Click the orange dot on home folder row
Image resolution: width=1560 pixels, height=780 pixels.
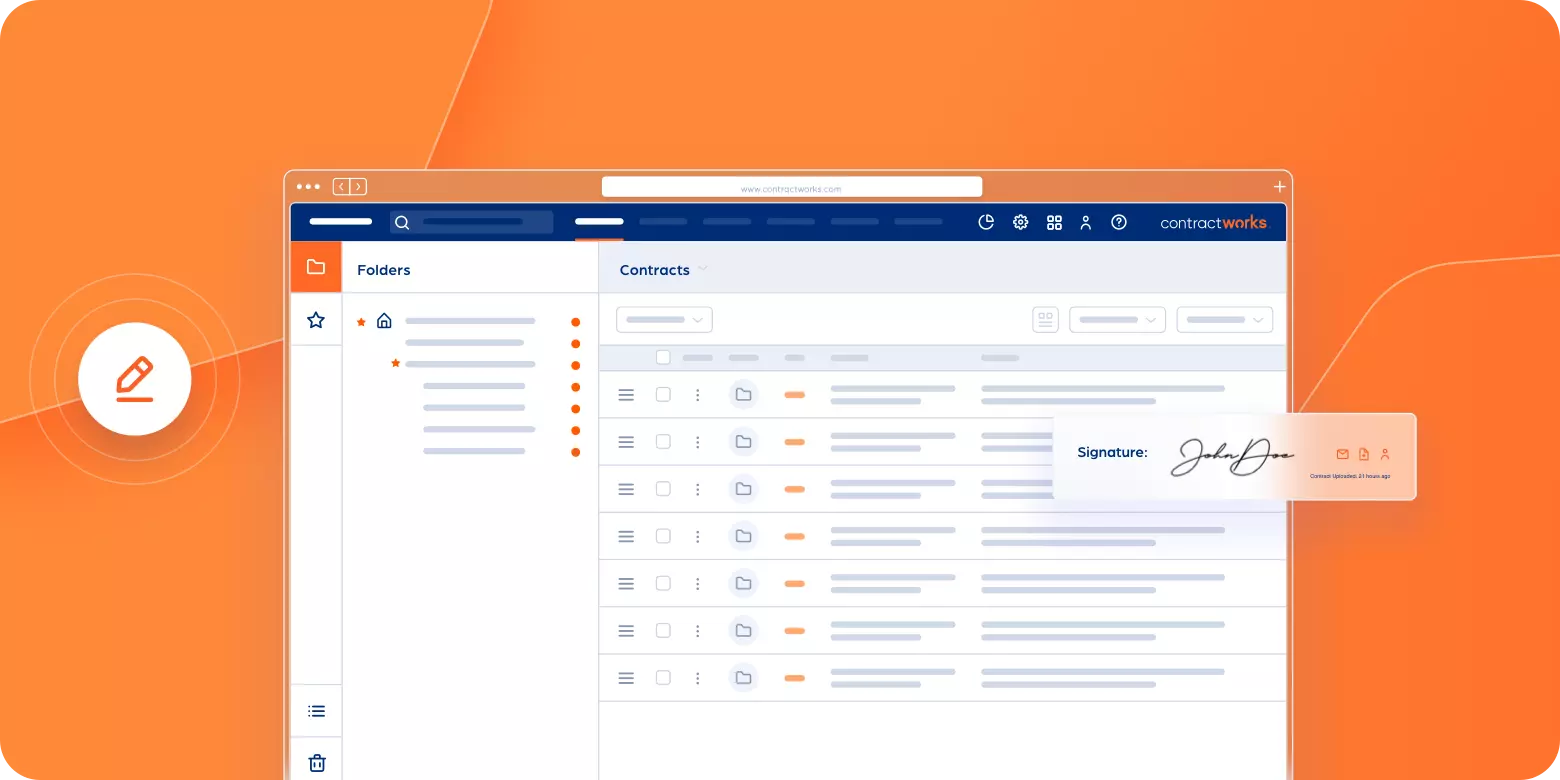click(575, 322)
